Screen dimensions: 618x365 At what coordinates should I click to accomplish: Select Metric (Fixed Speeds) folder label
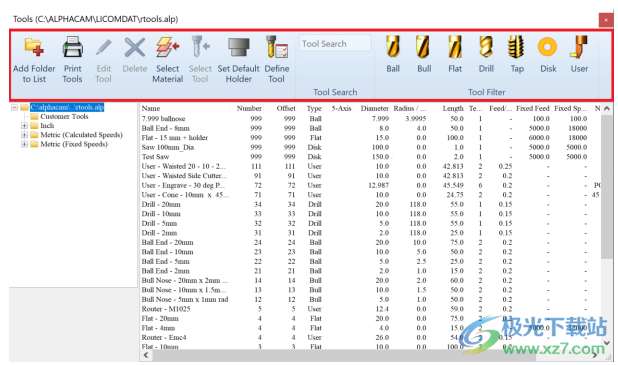74,144
